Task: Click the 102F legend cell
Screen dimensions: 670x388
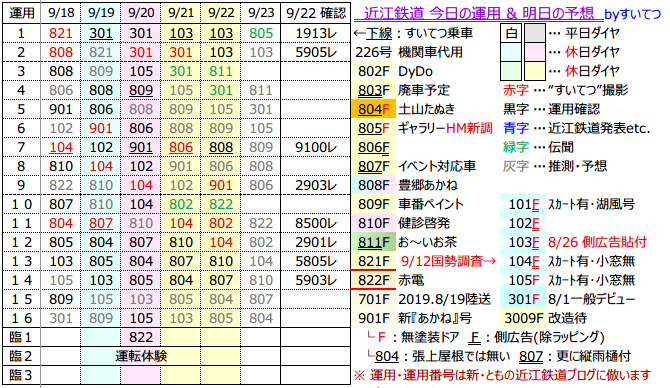Action: [x=523, y=223]
